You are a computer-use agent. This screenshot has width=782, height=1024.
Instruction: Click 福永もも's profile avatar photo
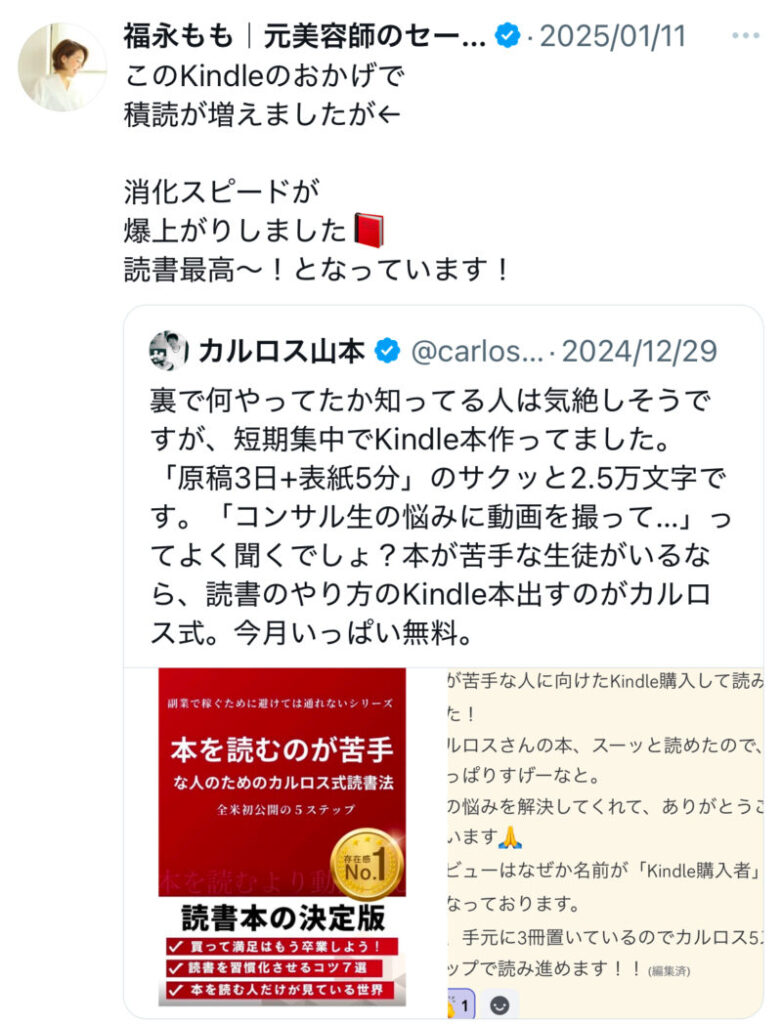tap(62, 67)
